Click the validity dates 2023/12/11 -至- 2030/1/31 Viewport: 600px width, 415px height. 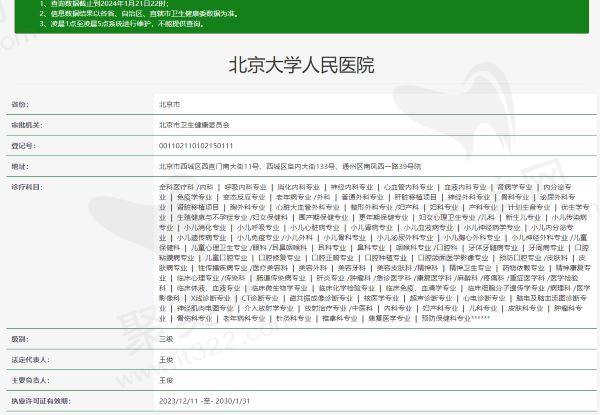[204, 401]
